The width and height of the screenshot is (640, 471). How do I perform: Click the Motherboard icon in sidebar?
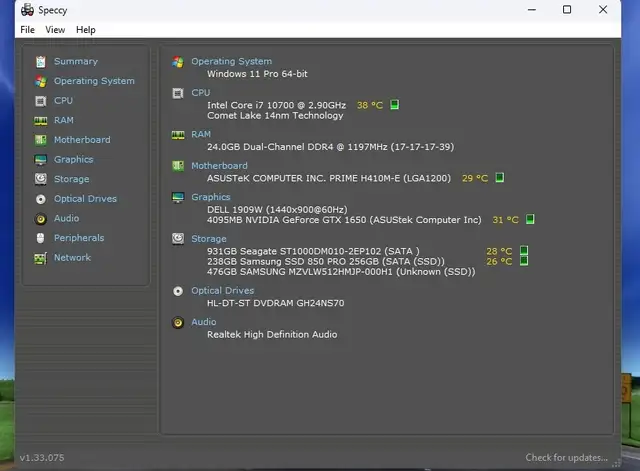40,140
